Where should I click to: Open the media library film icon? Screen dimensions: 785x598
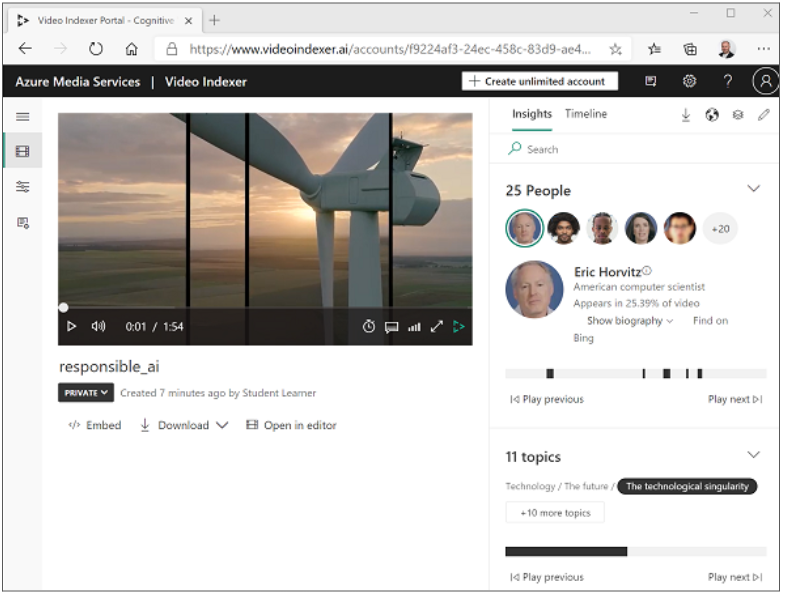tap(23, 151)
